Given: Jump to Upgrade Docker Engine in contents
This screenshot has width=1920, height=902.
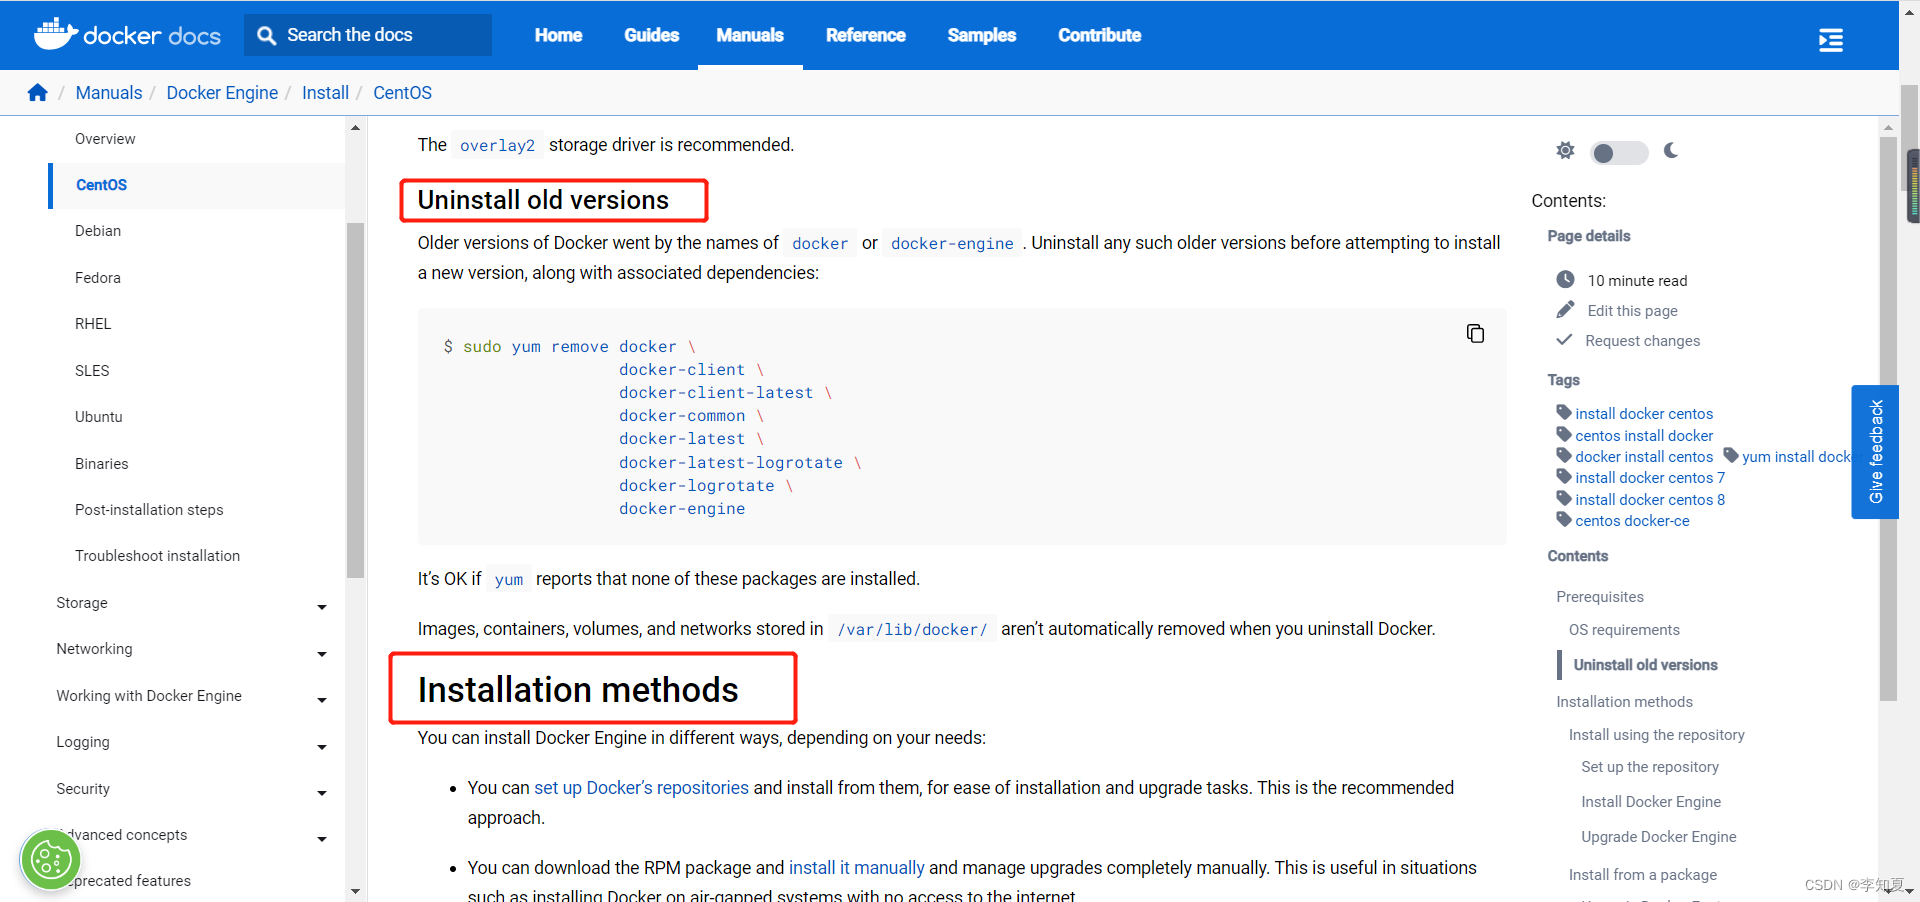Looking at the screenshot, I should [1658, 837].
